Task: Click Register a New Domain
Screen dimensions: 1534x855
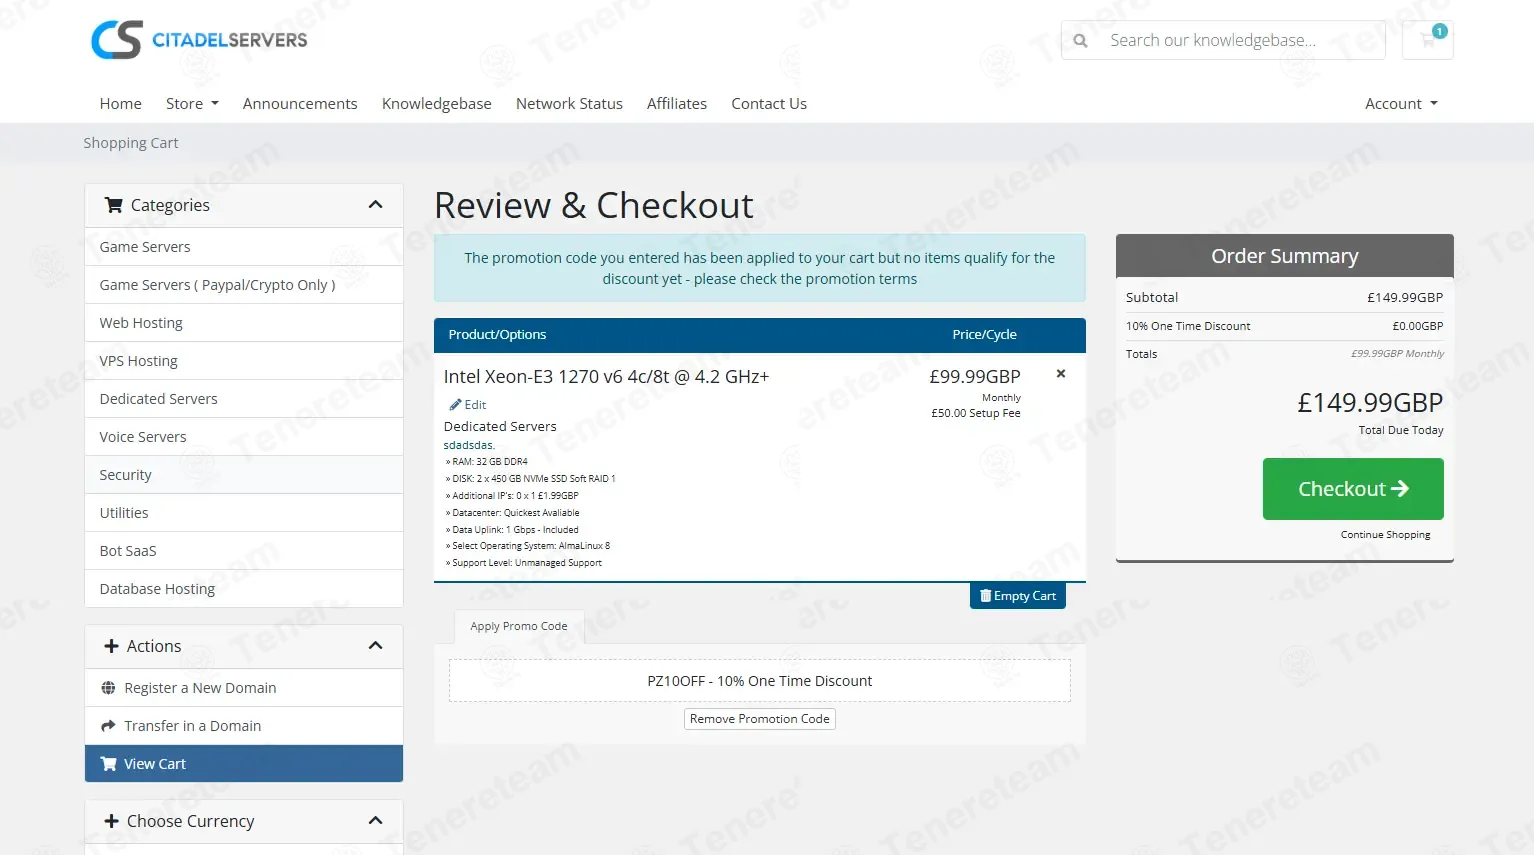Action: (x=244, y=688)
